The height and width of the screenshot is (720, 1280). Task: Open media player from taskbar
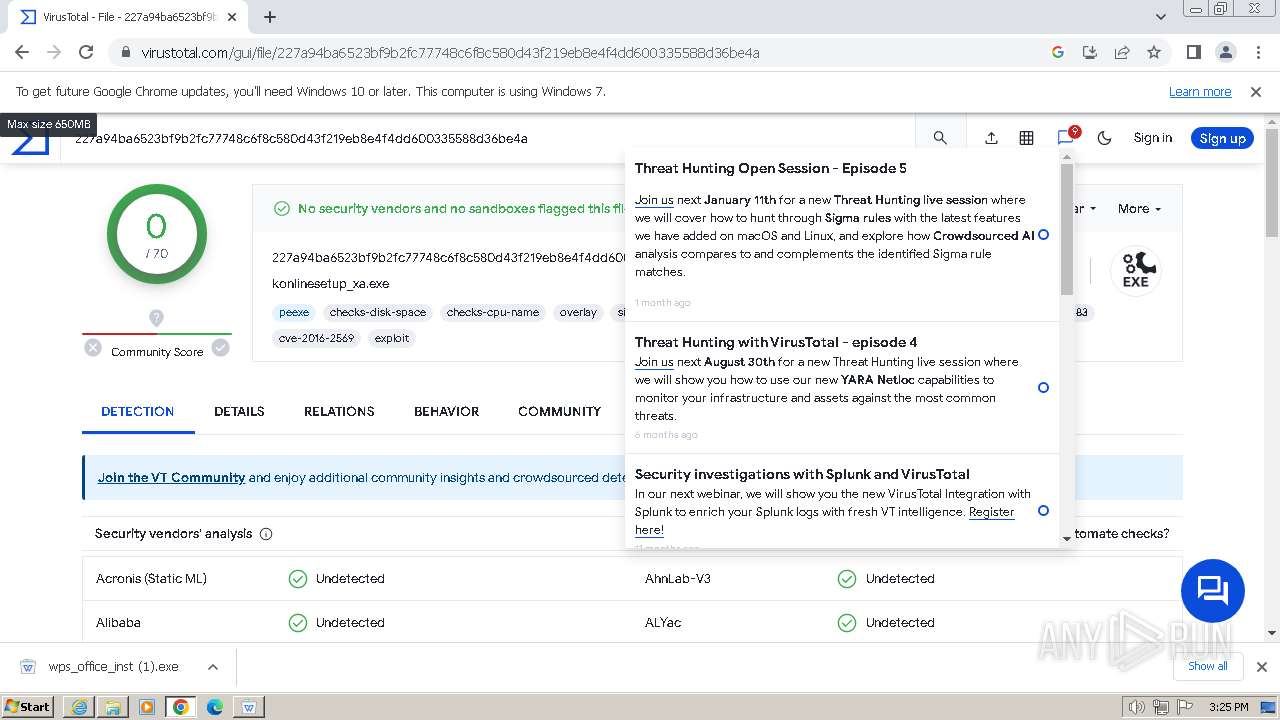(147, 707)
